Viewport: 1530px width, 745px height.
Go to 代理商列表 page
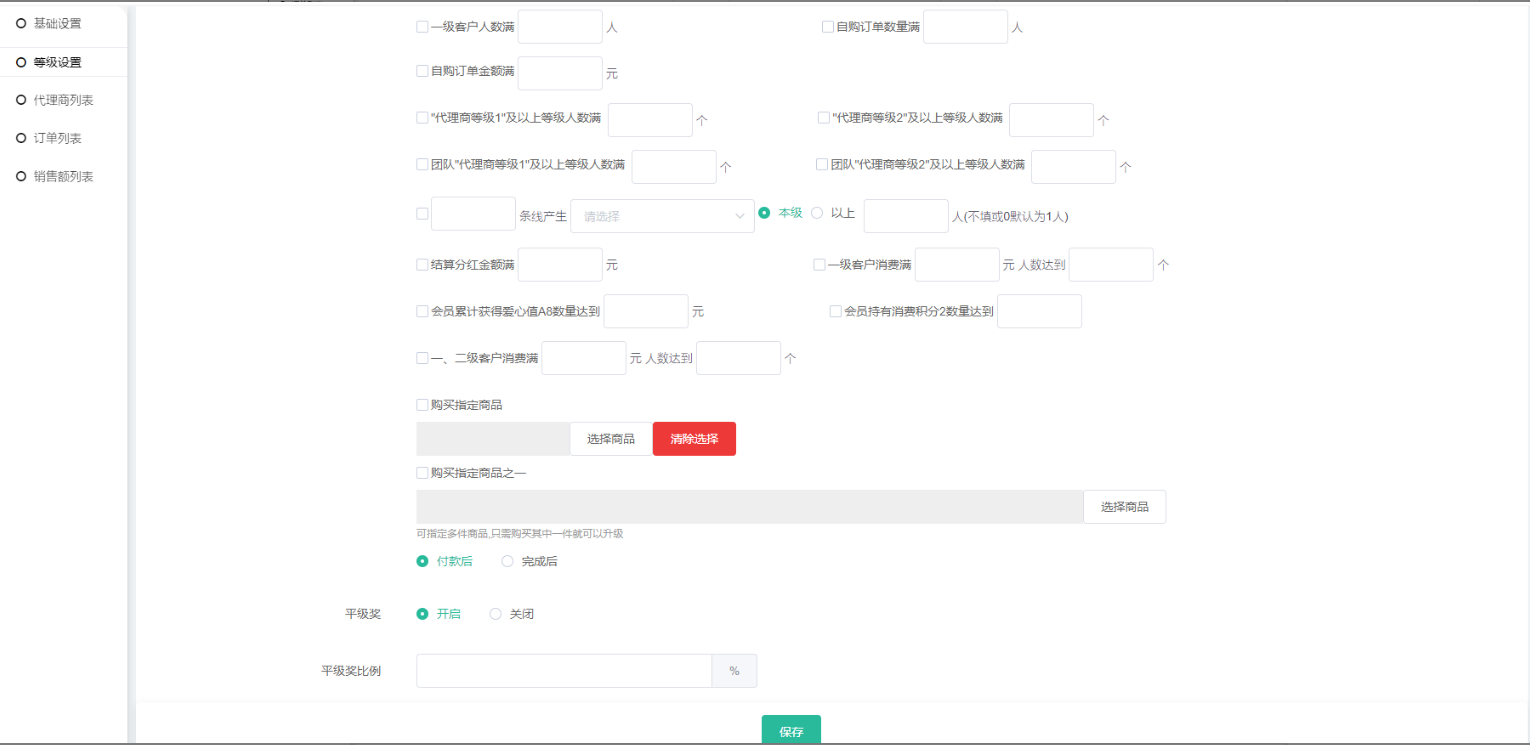63,100
